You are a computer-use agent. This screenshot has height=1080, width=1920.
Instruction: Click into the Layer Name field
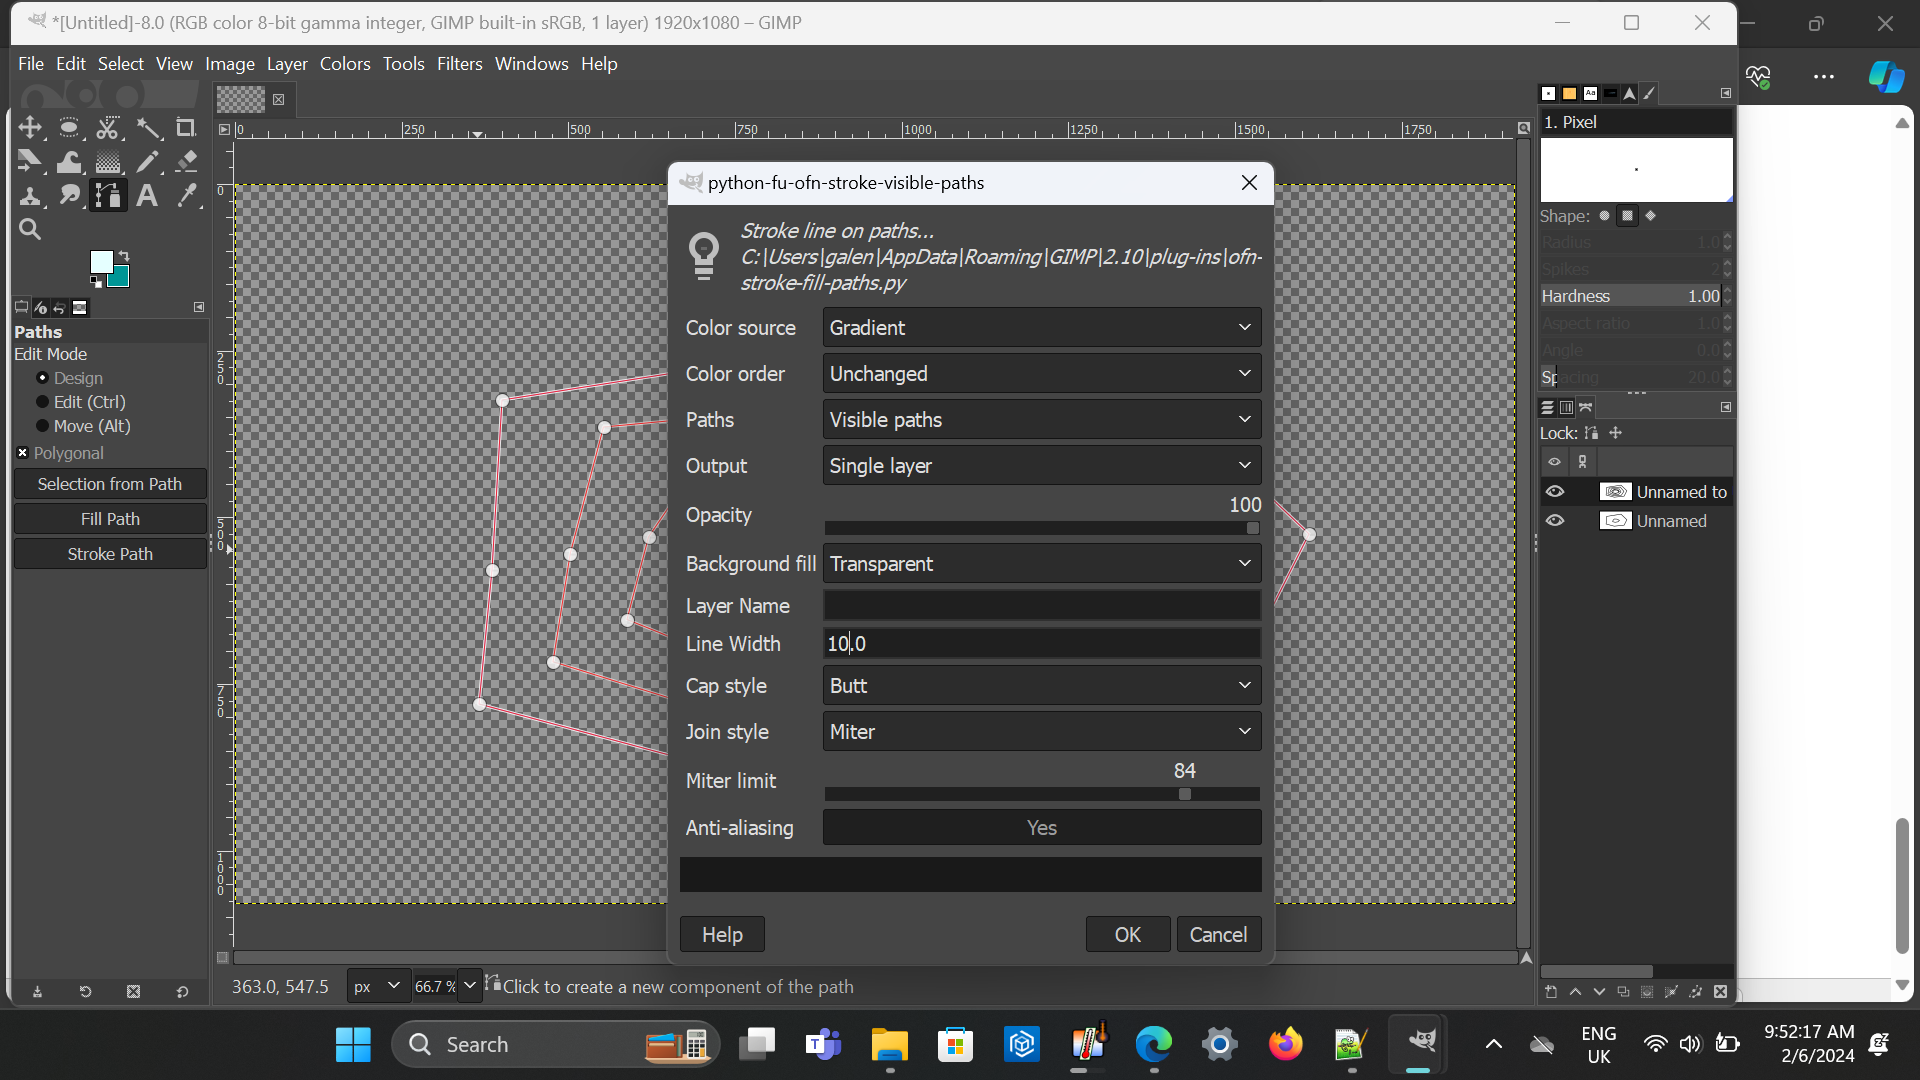pos(1041,606)
